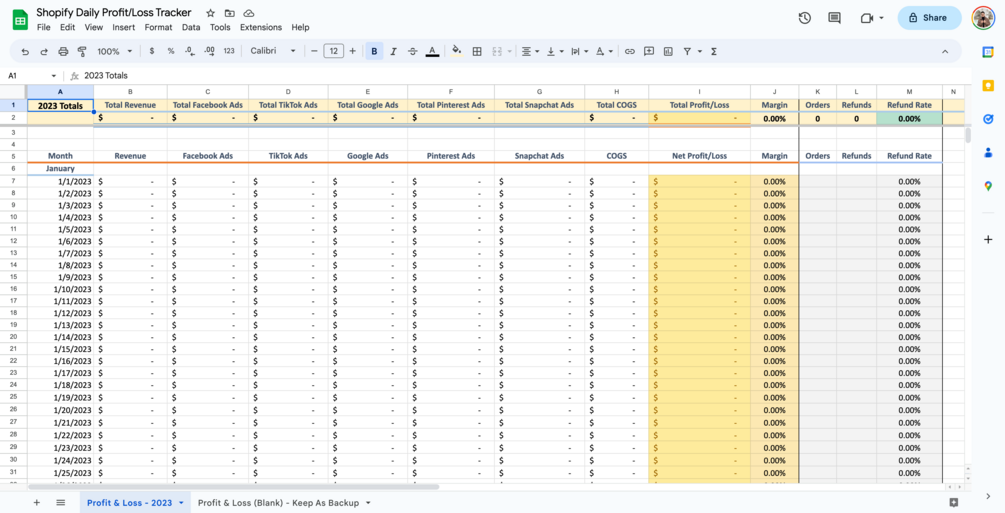Viewport: 1005px width, 513px height.
Task: Open the Calibri font dropdown
Action: pyautogui.click(x=273, y=51)
